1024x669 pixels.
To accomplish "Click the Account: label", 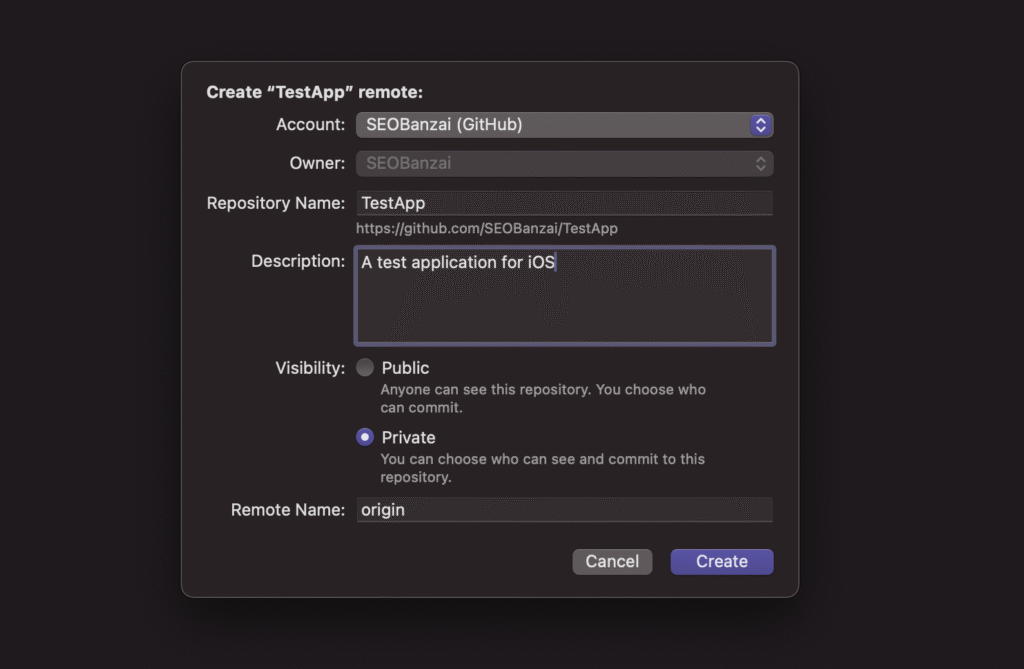I will pos(310,125).
